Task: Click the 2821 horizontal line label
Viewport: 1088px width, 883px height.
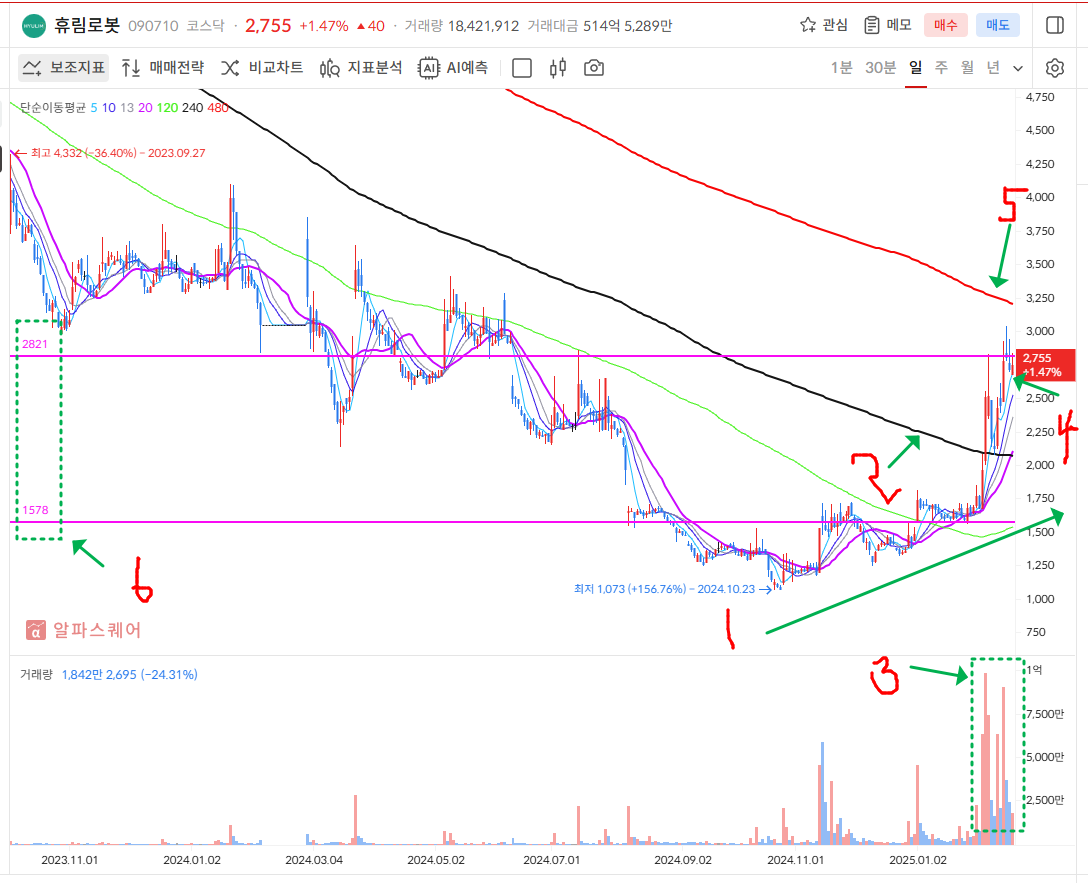Action: pos(35,344)
